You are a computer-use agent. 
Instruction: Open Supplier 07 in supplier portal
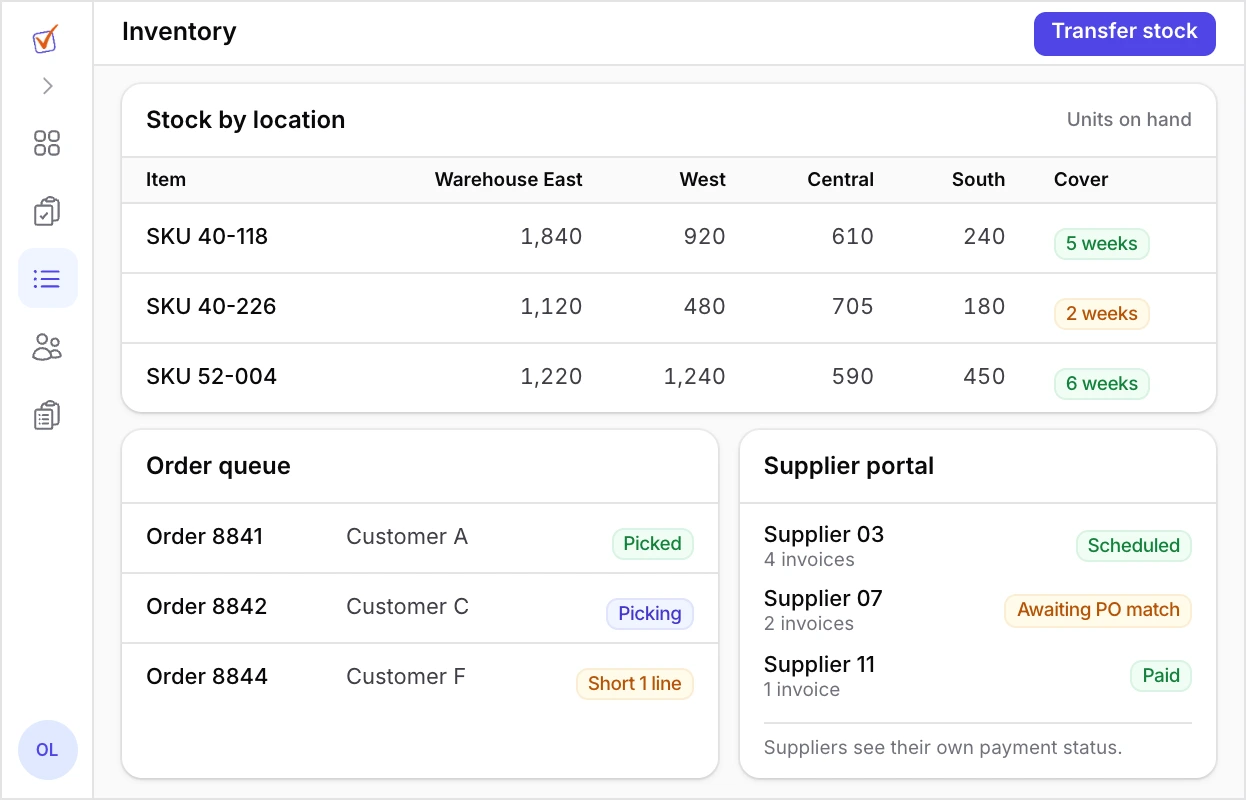tap(823, 599)
